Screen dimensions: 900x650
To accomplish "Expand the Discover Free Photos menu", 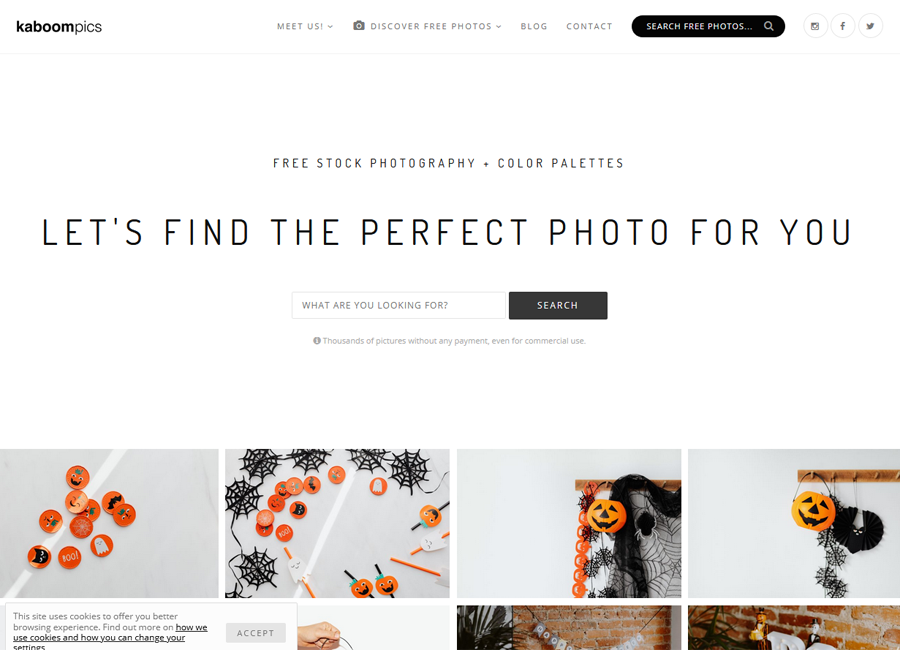I will 435,26.
